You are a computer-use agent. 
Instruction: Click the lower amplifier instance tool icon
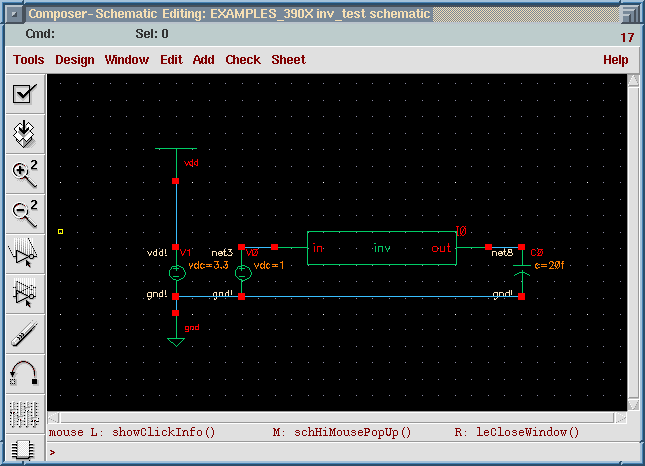tap(25, 293)
